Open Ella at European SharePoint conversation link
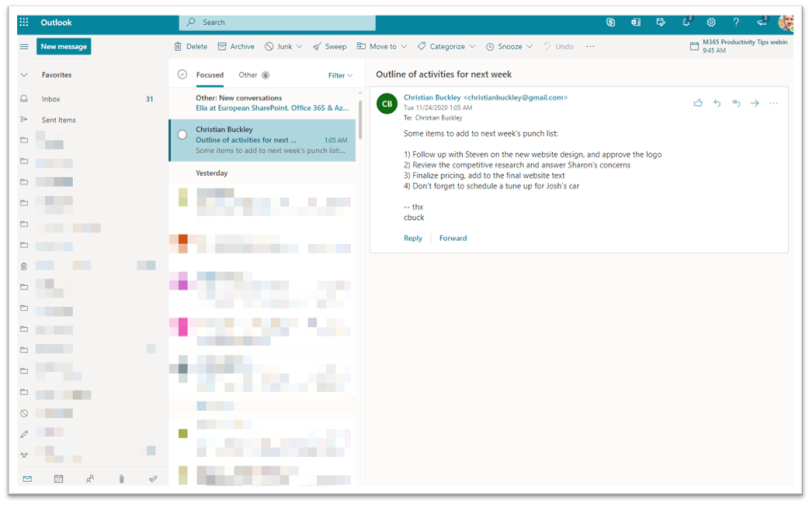The image size is (811, 505). click(x=272, y=108)
